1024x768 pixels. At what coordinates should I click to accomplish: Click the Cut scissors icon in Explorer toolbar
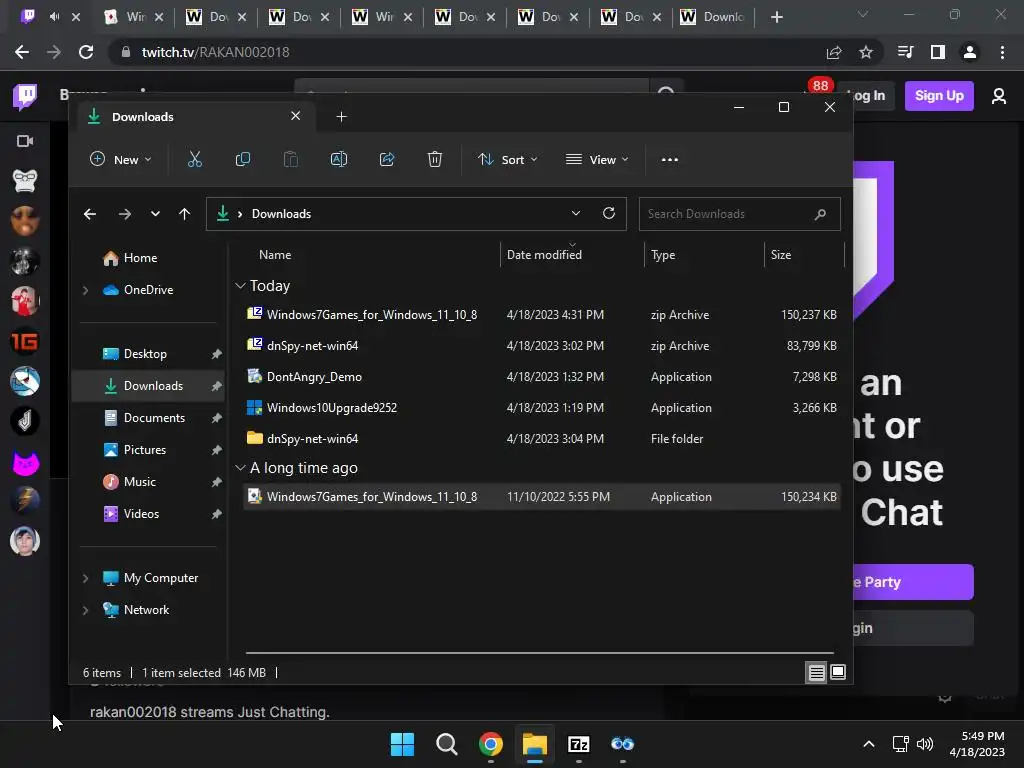click(195, 159)
